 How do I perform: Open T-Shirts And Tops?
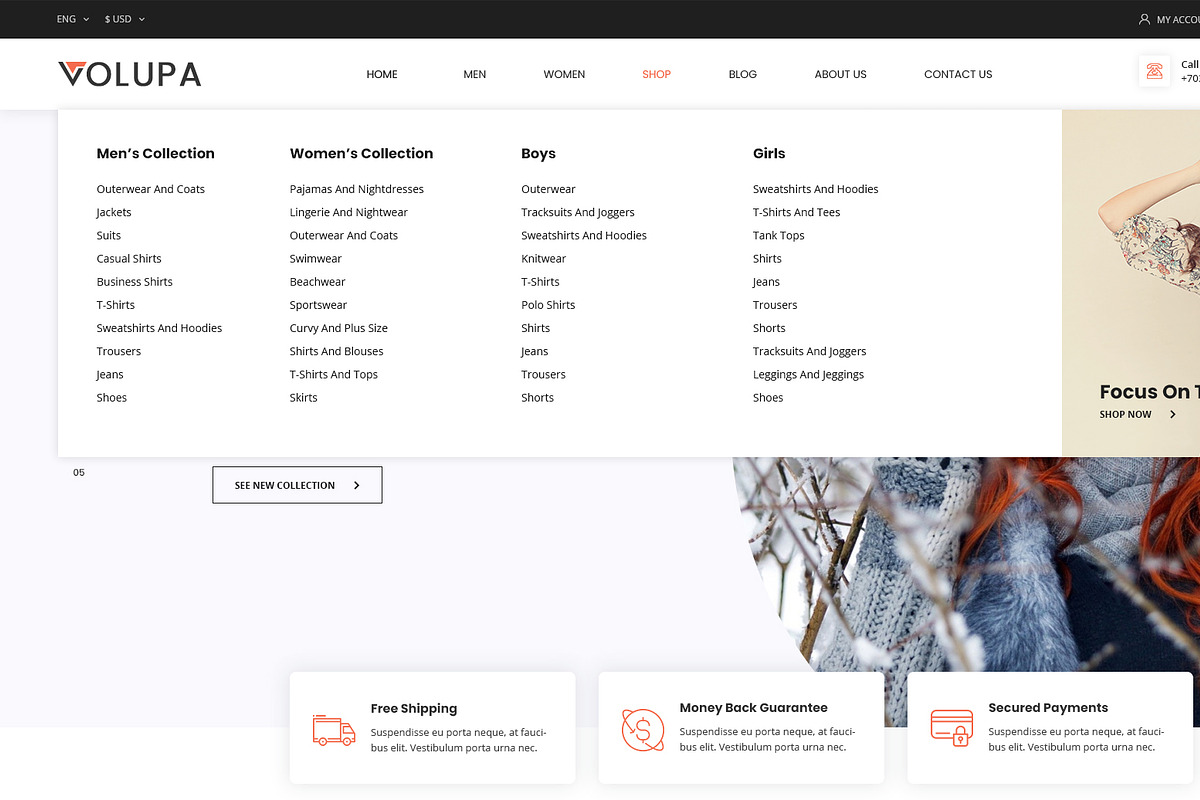click(334, 374)
